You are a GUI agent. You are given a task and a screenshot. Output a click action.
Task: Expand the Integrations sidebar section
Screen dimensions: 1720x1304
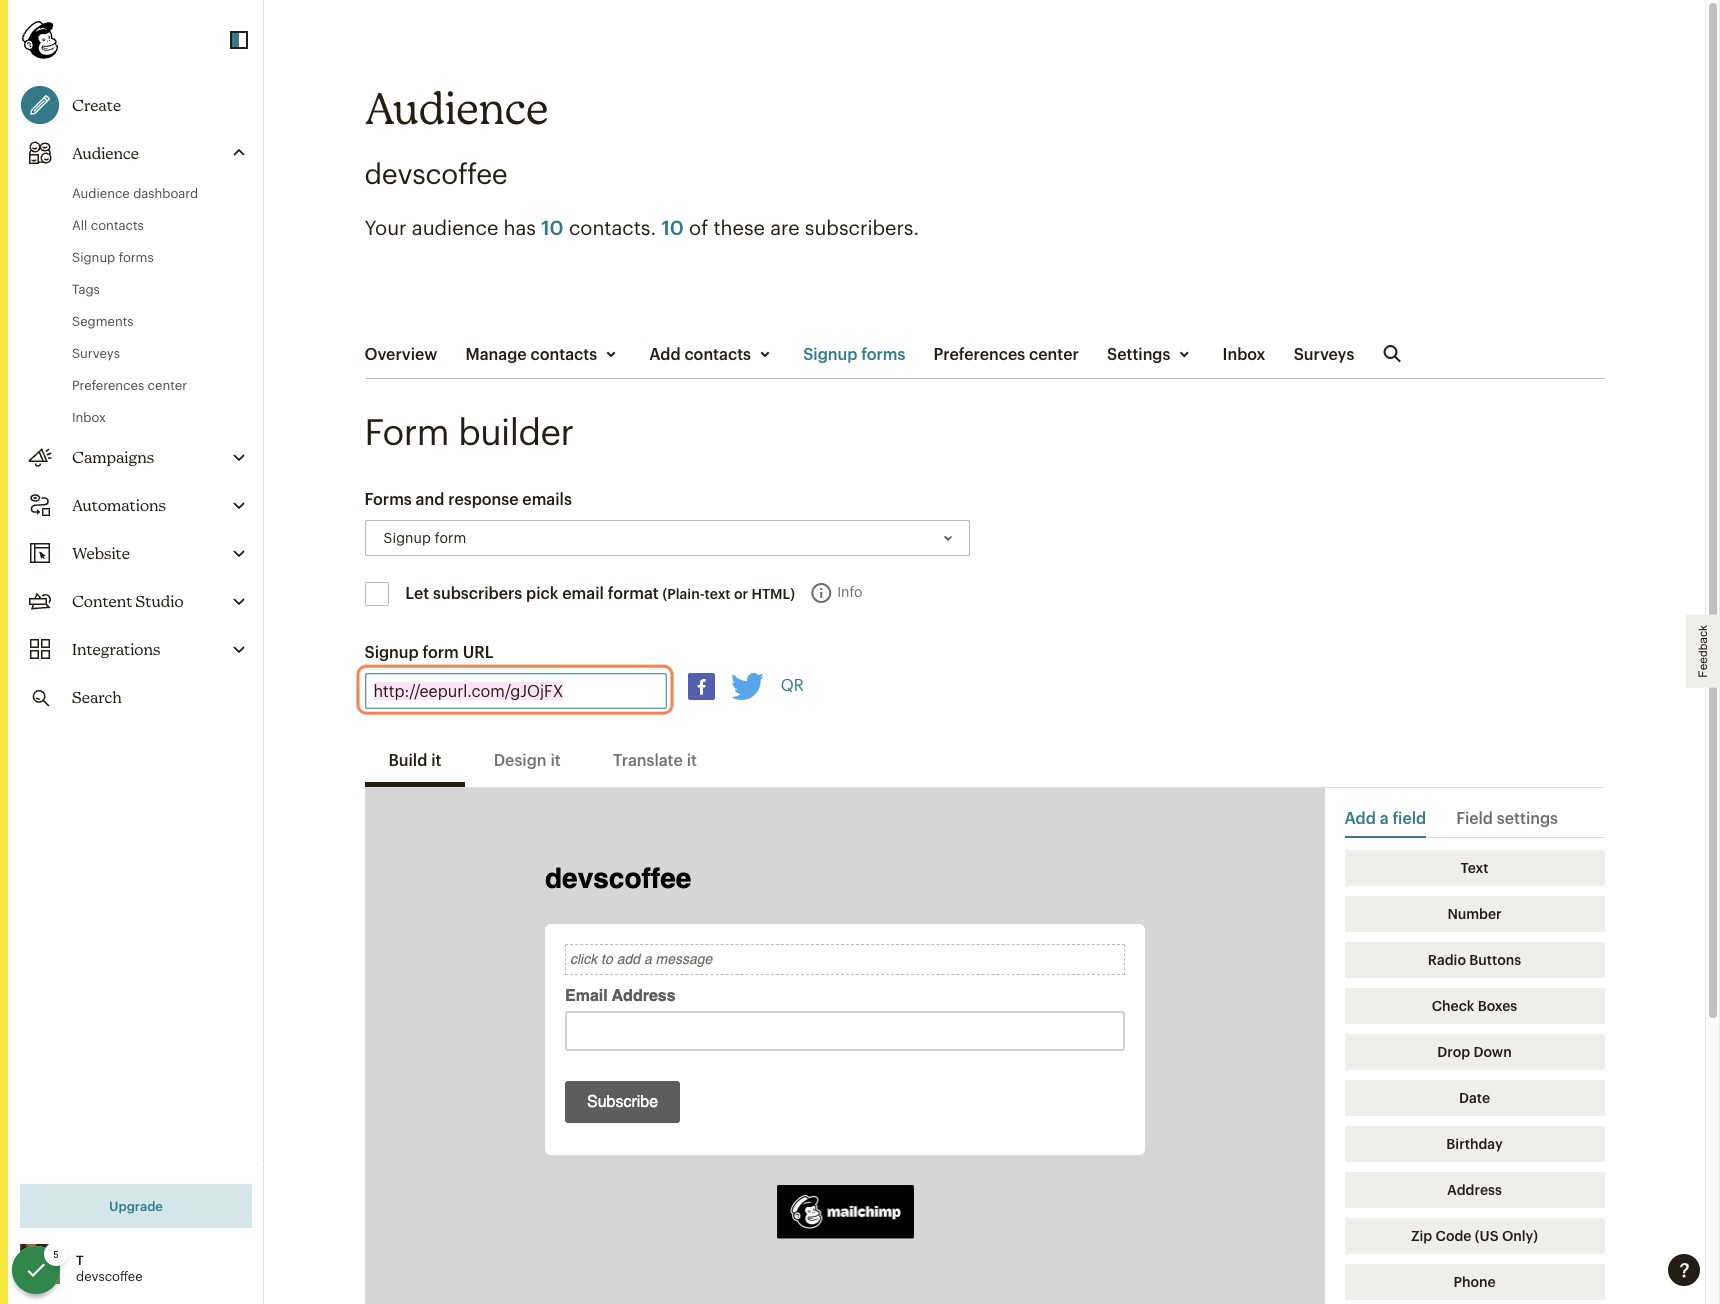click(x=239, y=649)
